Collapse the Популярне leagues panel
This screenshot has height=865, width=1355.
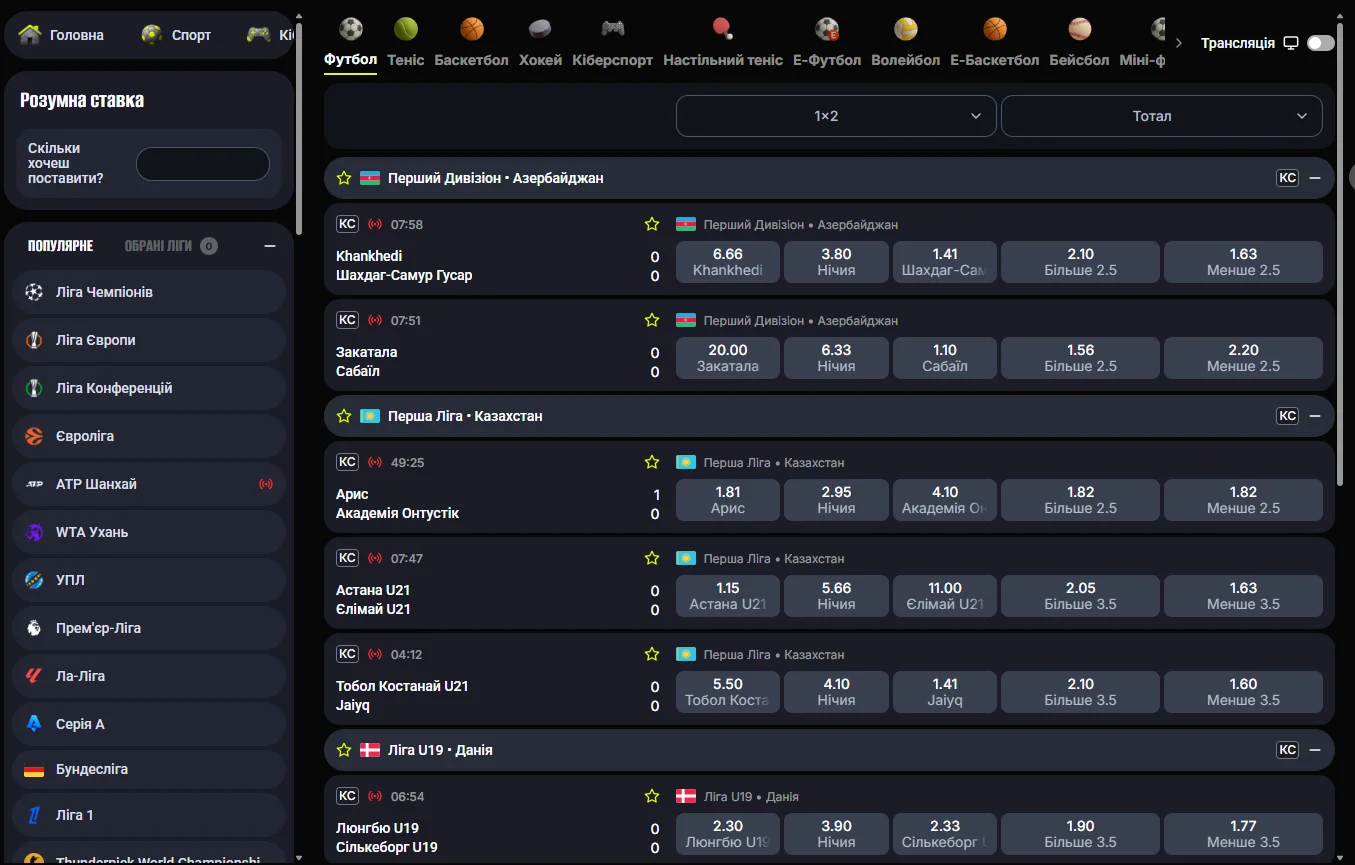(x=270, y=246)
